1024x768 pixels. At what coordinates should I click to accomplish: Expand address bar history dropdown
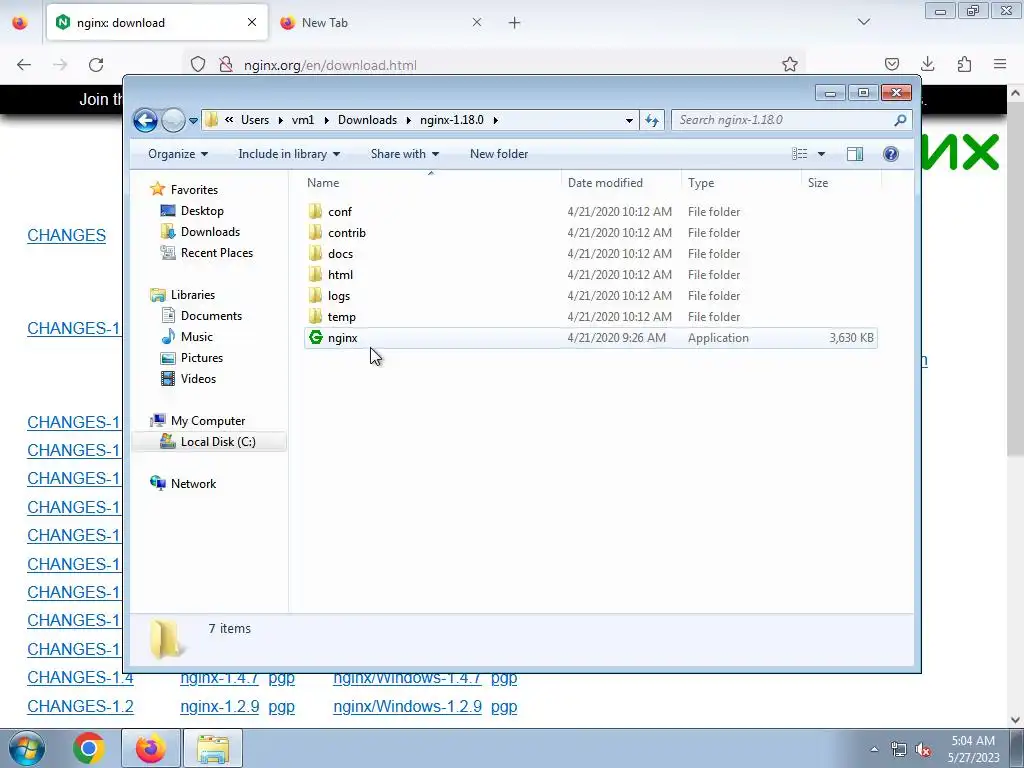click(x=629, y=120)
